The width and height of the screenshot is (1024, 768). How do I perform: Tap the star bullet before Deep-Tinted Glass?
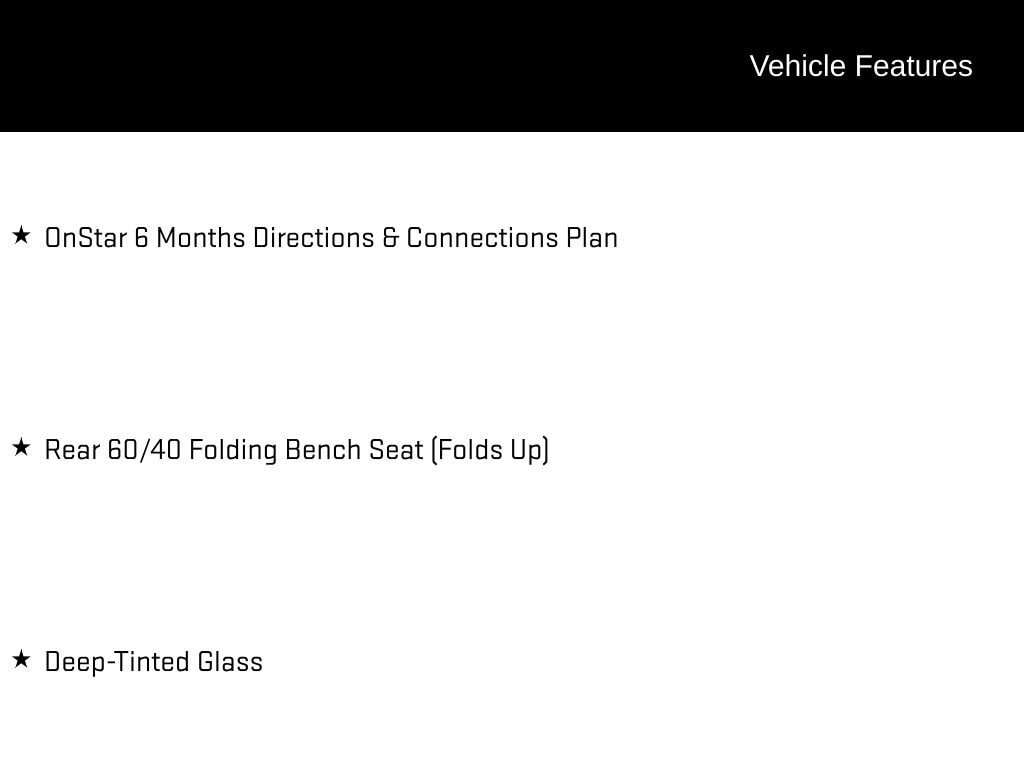point(21,659)
